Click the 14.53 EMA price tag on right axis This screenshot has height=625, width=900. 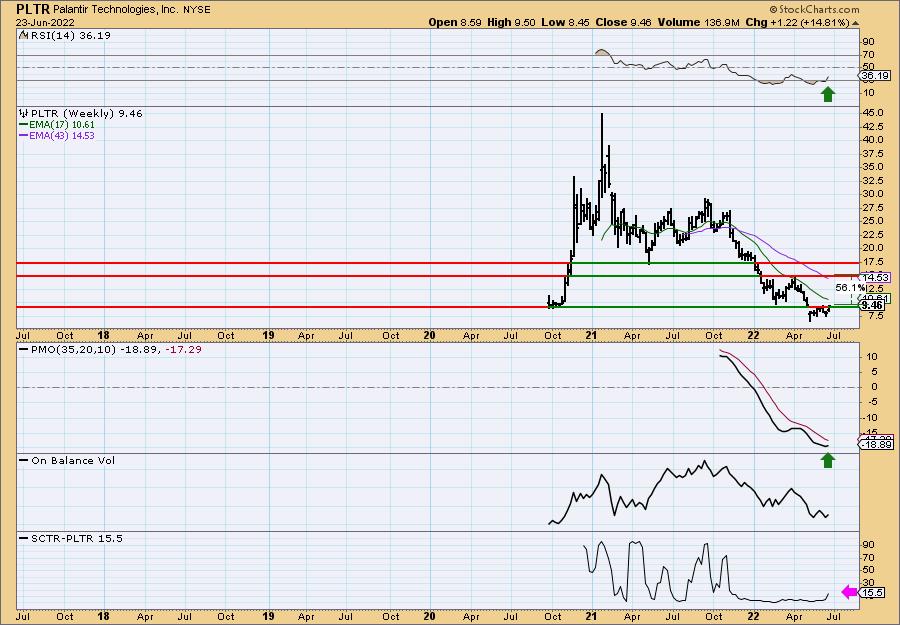click(x=875, y=277)
